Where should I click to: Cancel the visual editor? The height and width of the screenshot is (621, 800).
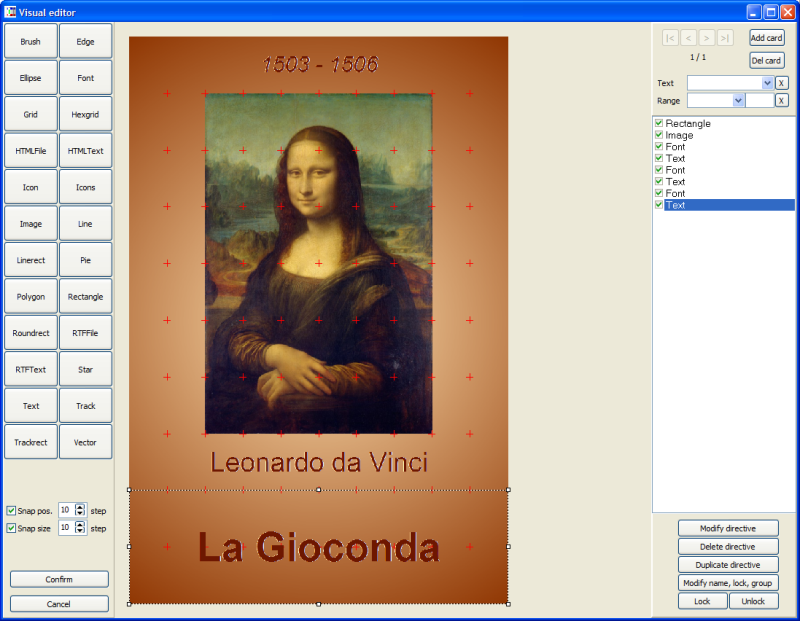(59, 604)
